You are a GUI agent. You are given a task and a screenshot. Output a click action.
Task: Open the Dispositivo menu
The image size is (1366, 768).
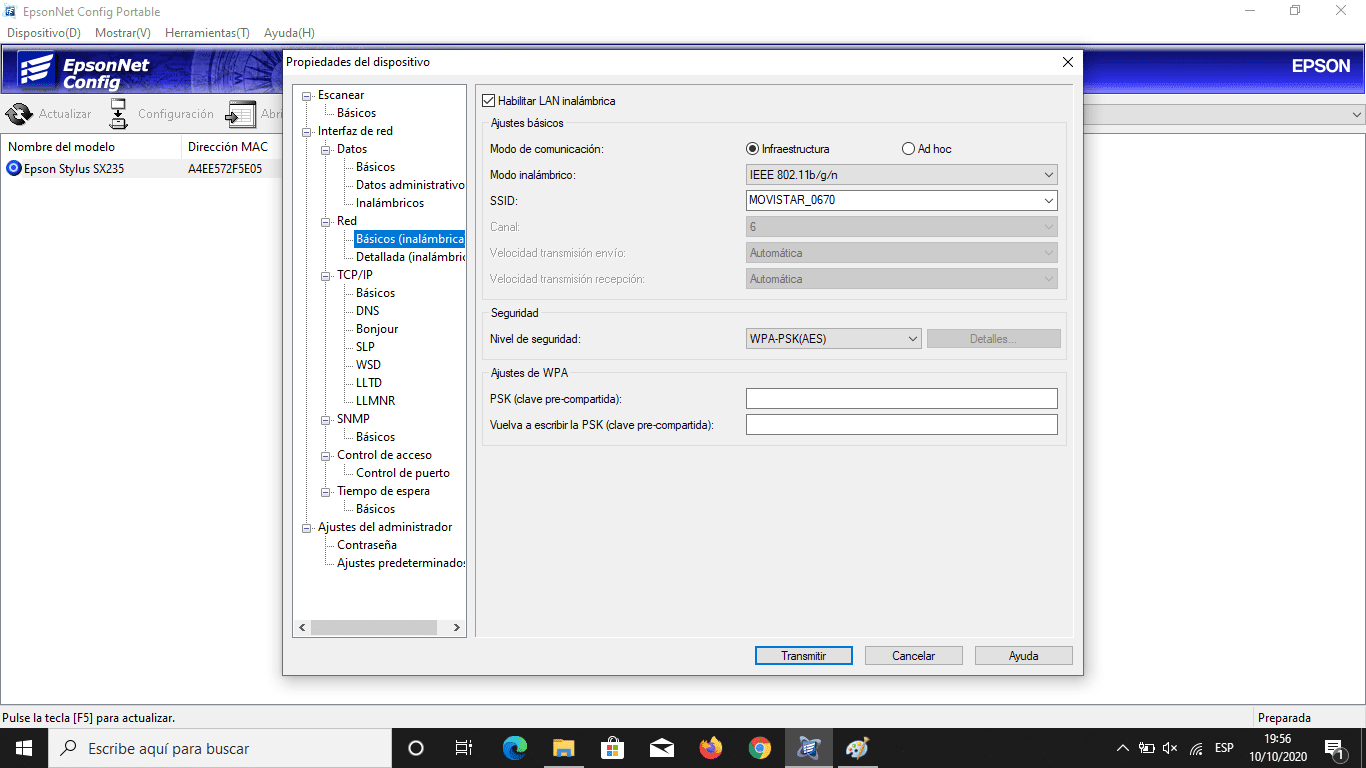point(43,32)
